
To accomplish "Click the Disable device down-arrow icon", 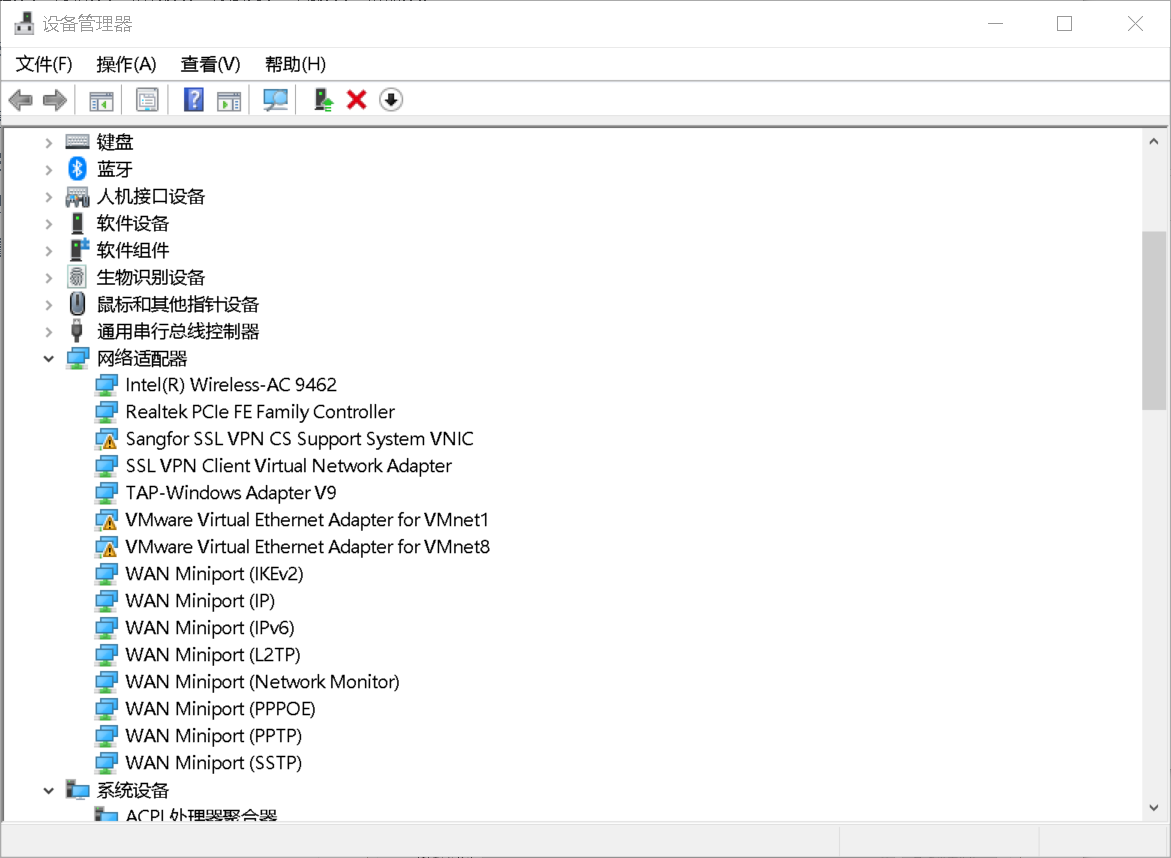I will pyautogui.click(x=390, y=99).
